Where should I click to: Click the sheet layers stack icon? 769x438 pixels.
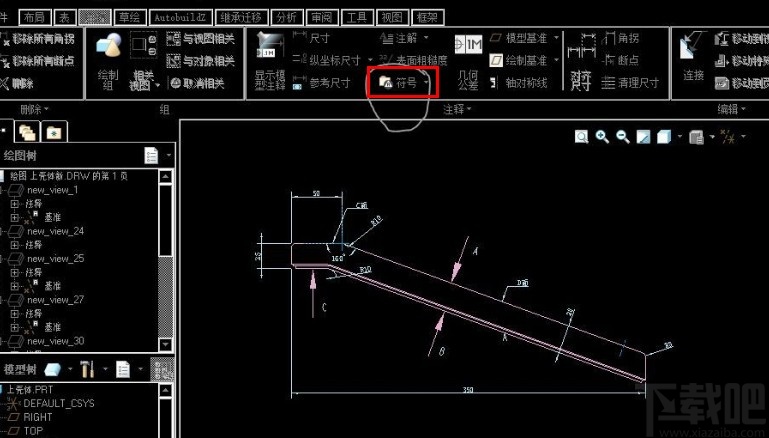click(x=696, y=137)
